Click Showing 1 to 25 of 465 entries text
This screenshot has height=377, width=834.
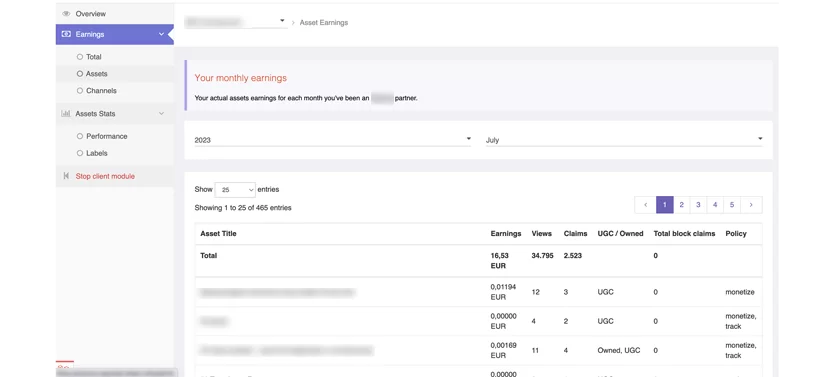point(243,208)
